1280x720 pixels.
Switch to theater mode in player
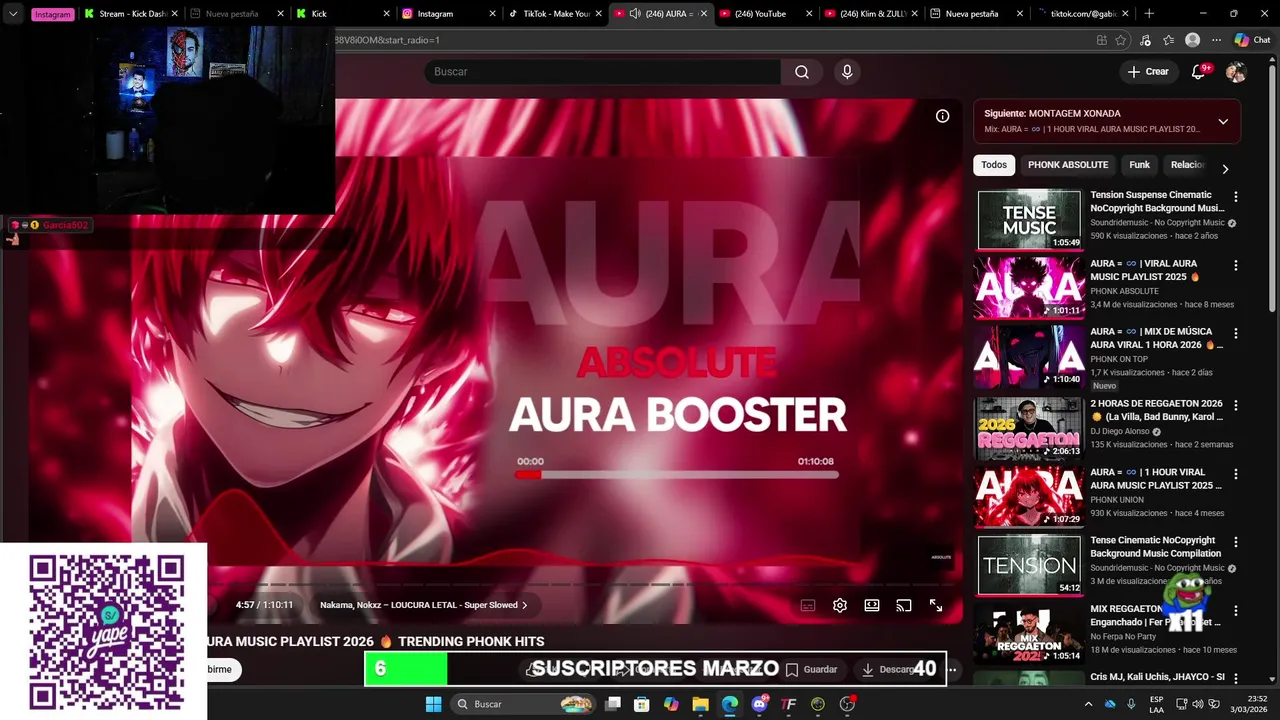tap(872, 605)
